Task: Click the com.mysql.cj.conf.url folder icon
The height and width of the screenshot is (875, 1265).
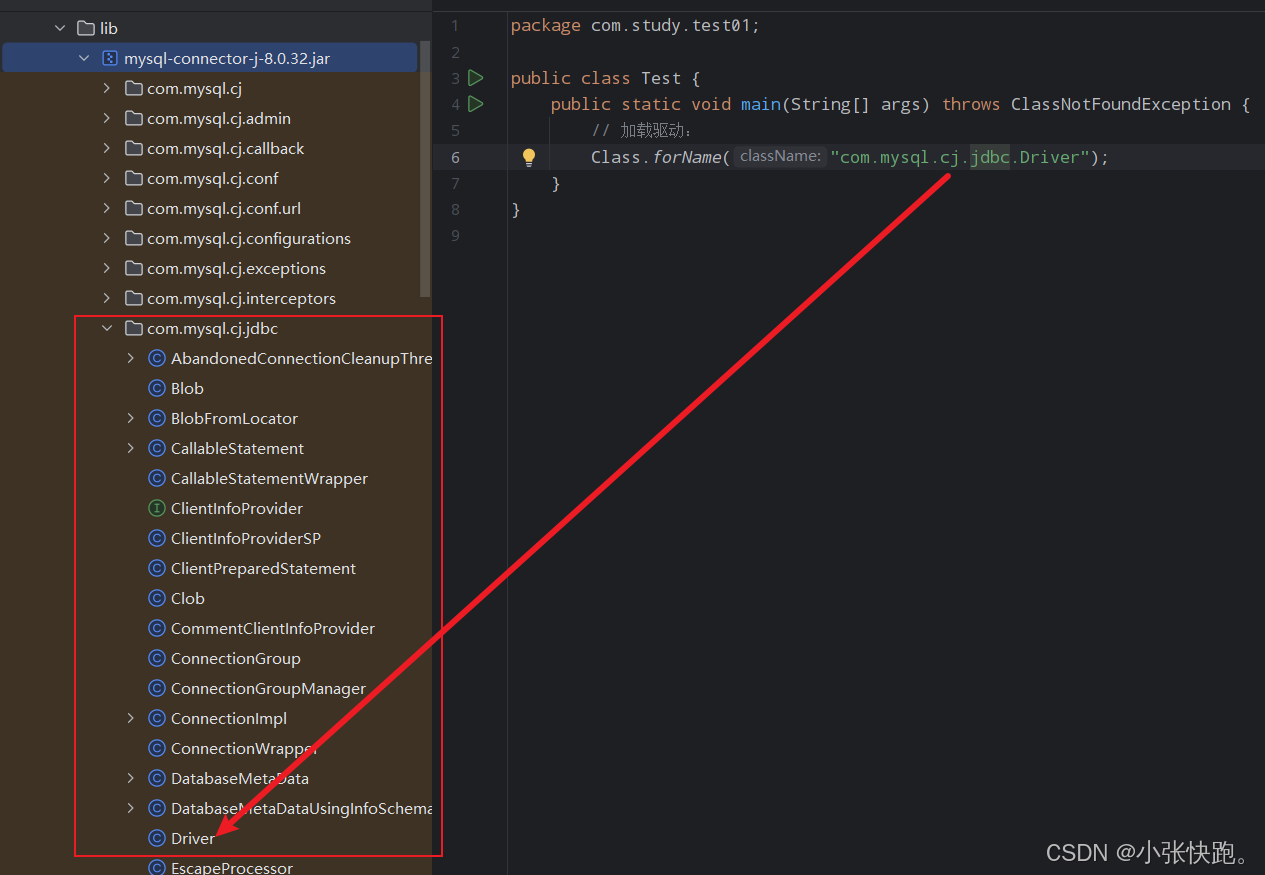Action: pos(133,208)
